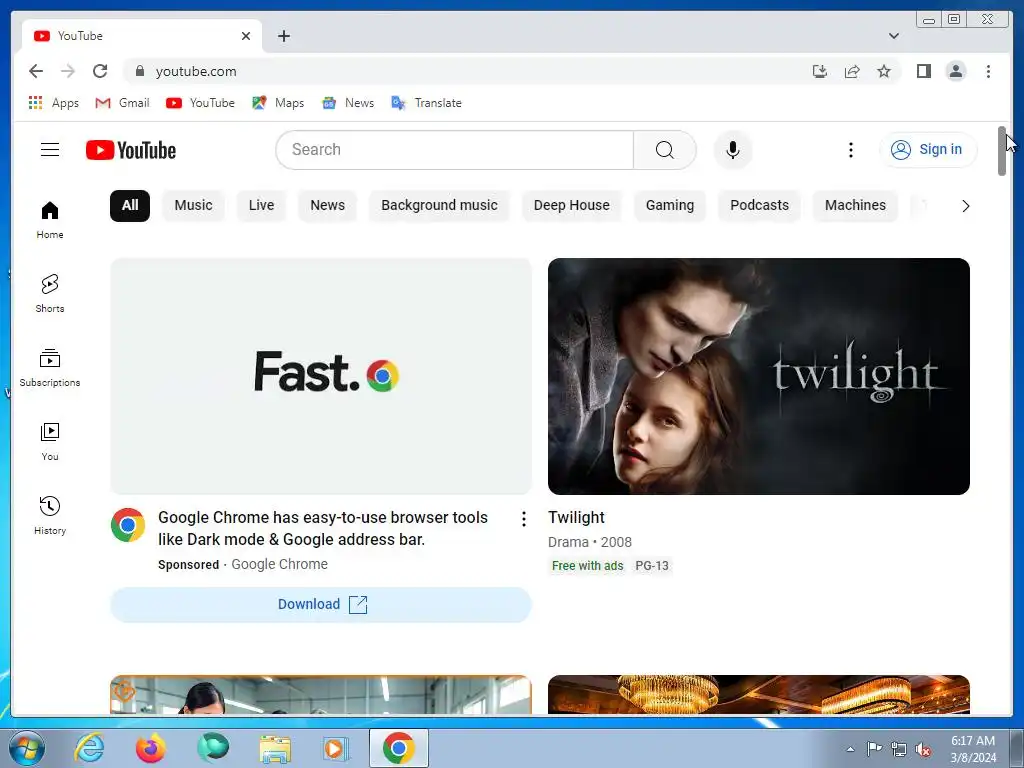Open the Chrome profile avatar
Screen dimensions: 1024x768
(x=955, y=71)
